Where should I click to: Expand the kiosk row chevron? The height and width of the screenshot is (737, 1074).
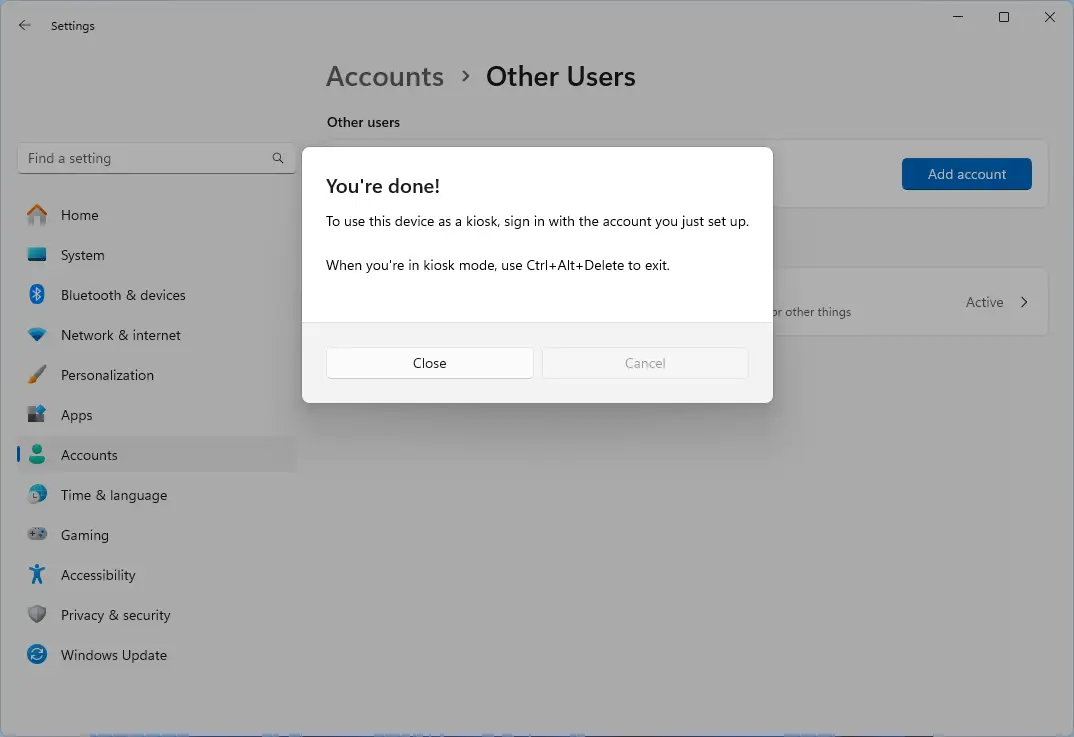pyautogui.click(x=1024, y=302)
